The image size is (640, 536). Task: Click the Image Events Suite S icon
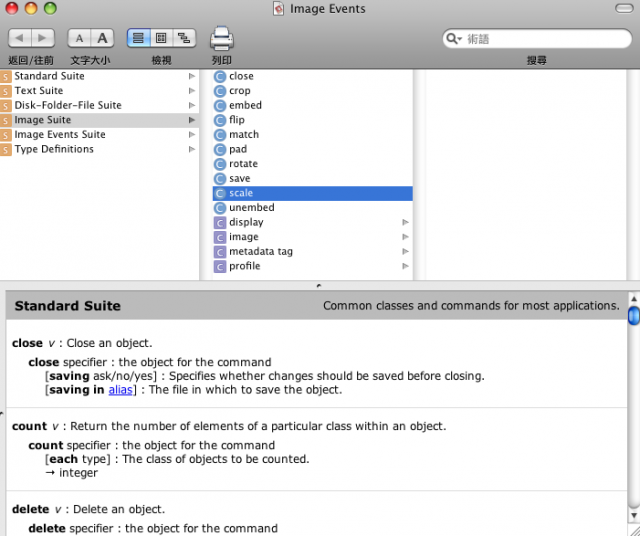6,135
